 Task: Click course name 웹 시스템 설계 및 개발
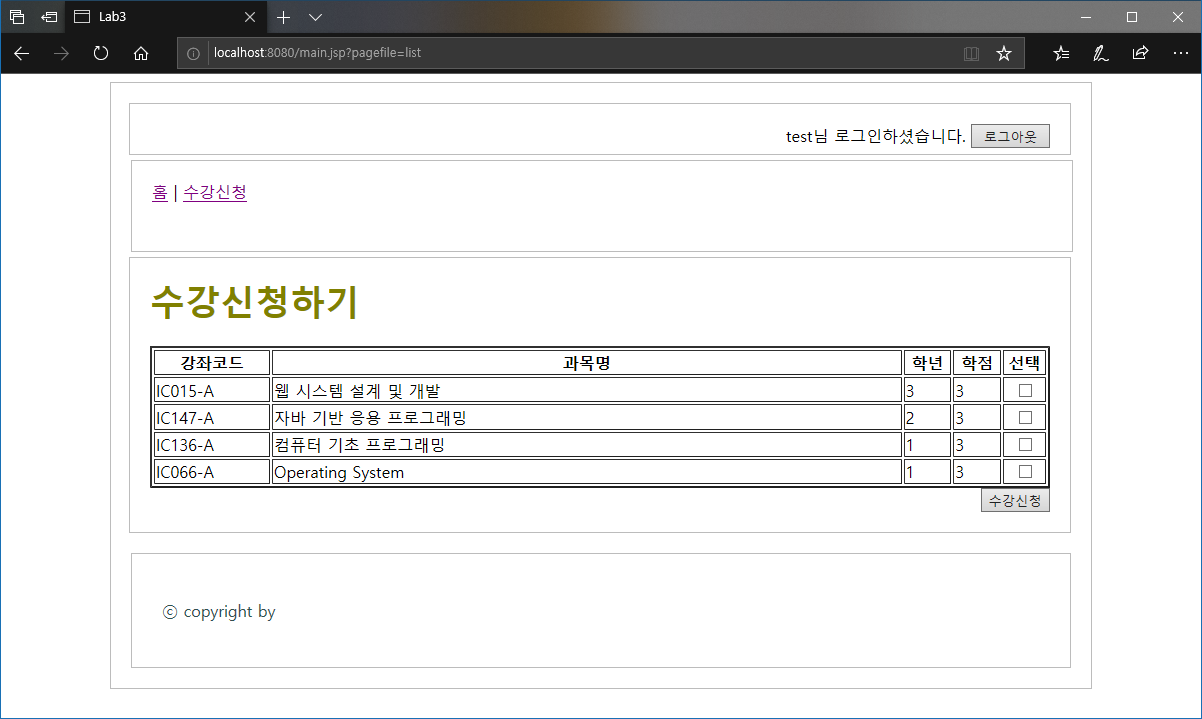point(356,390)
